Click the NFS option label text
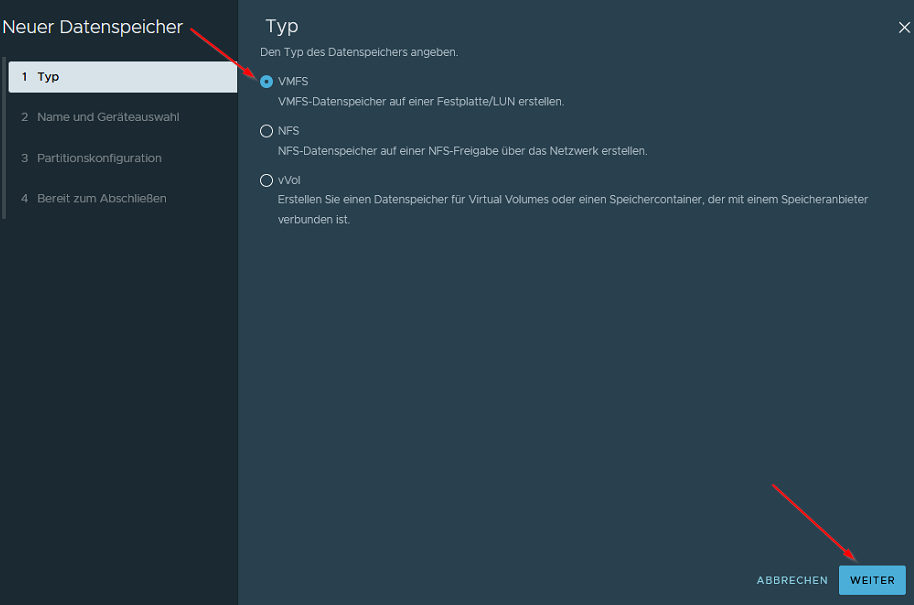The image size is (914, 605). (288, 131)
